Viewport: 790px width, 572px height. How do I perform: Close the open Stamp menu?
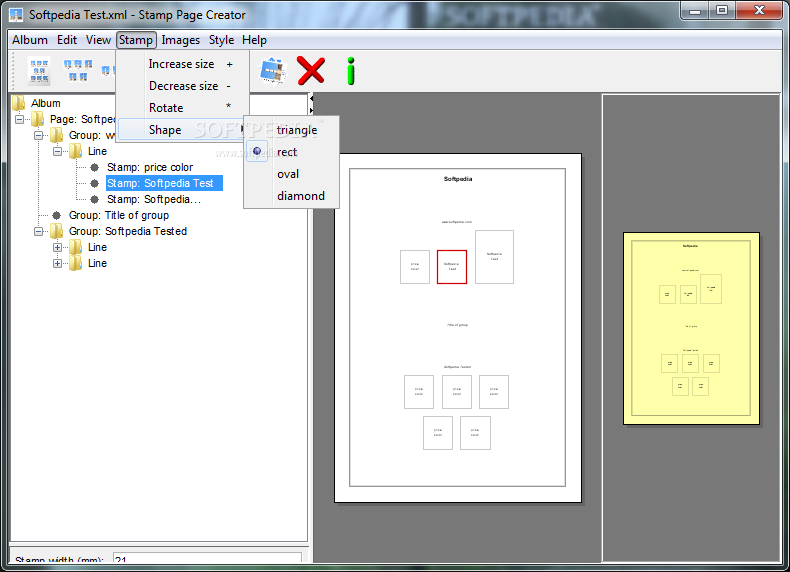click(x=136, y=40)
